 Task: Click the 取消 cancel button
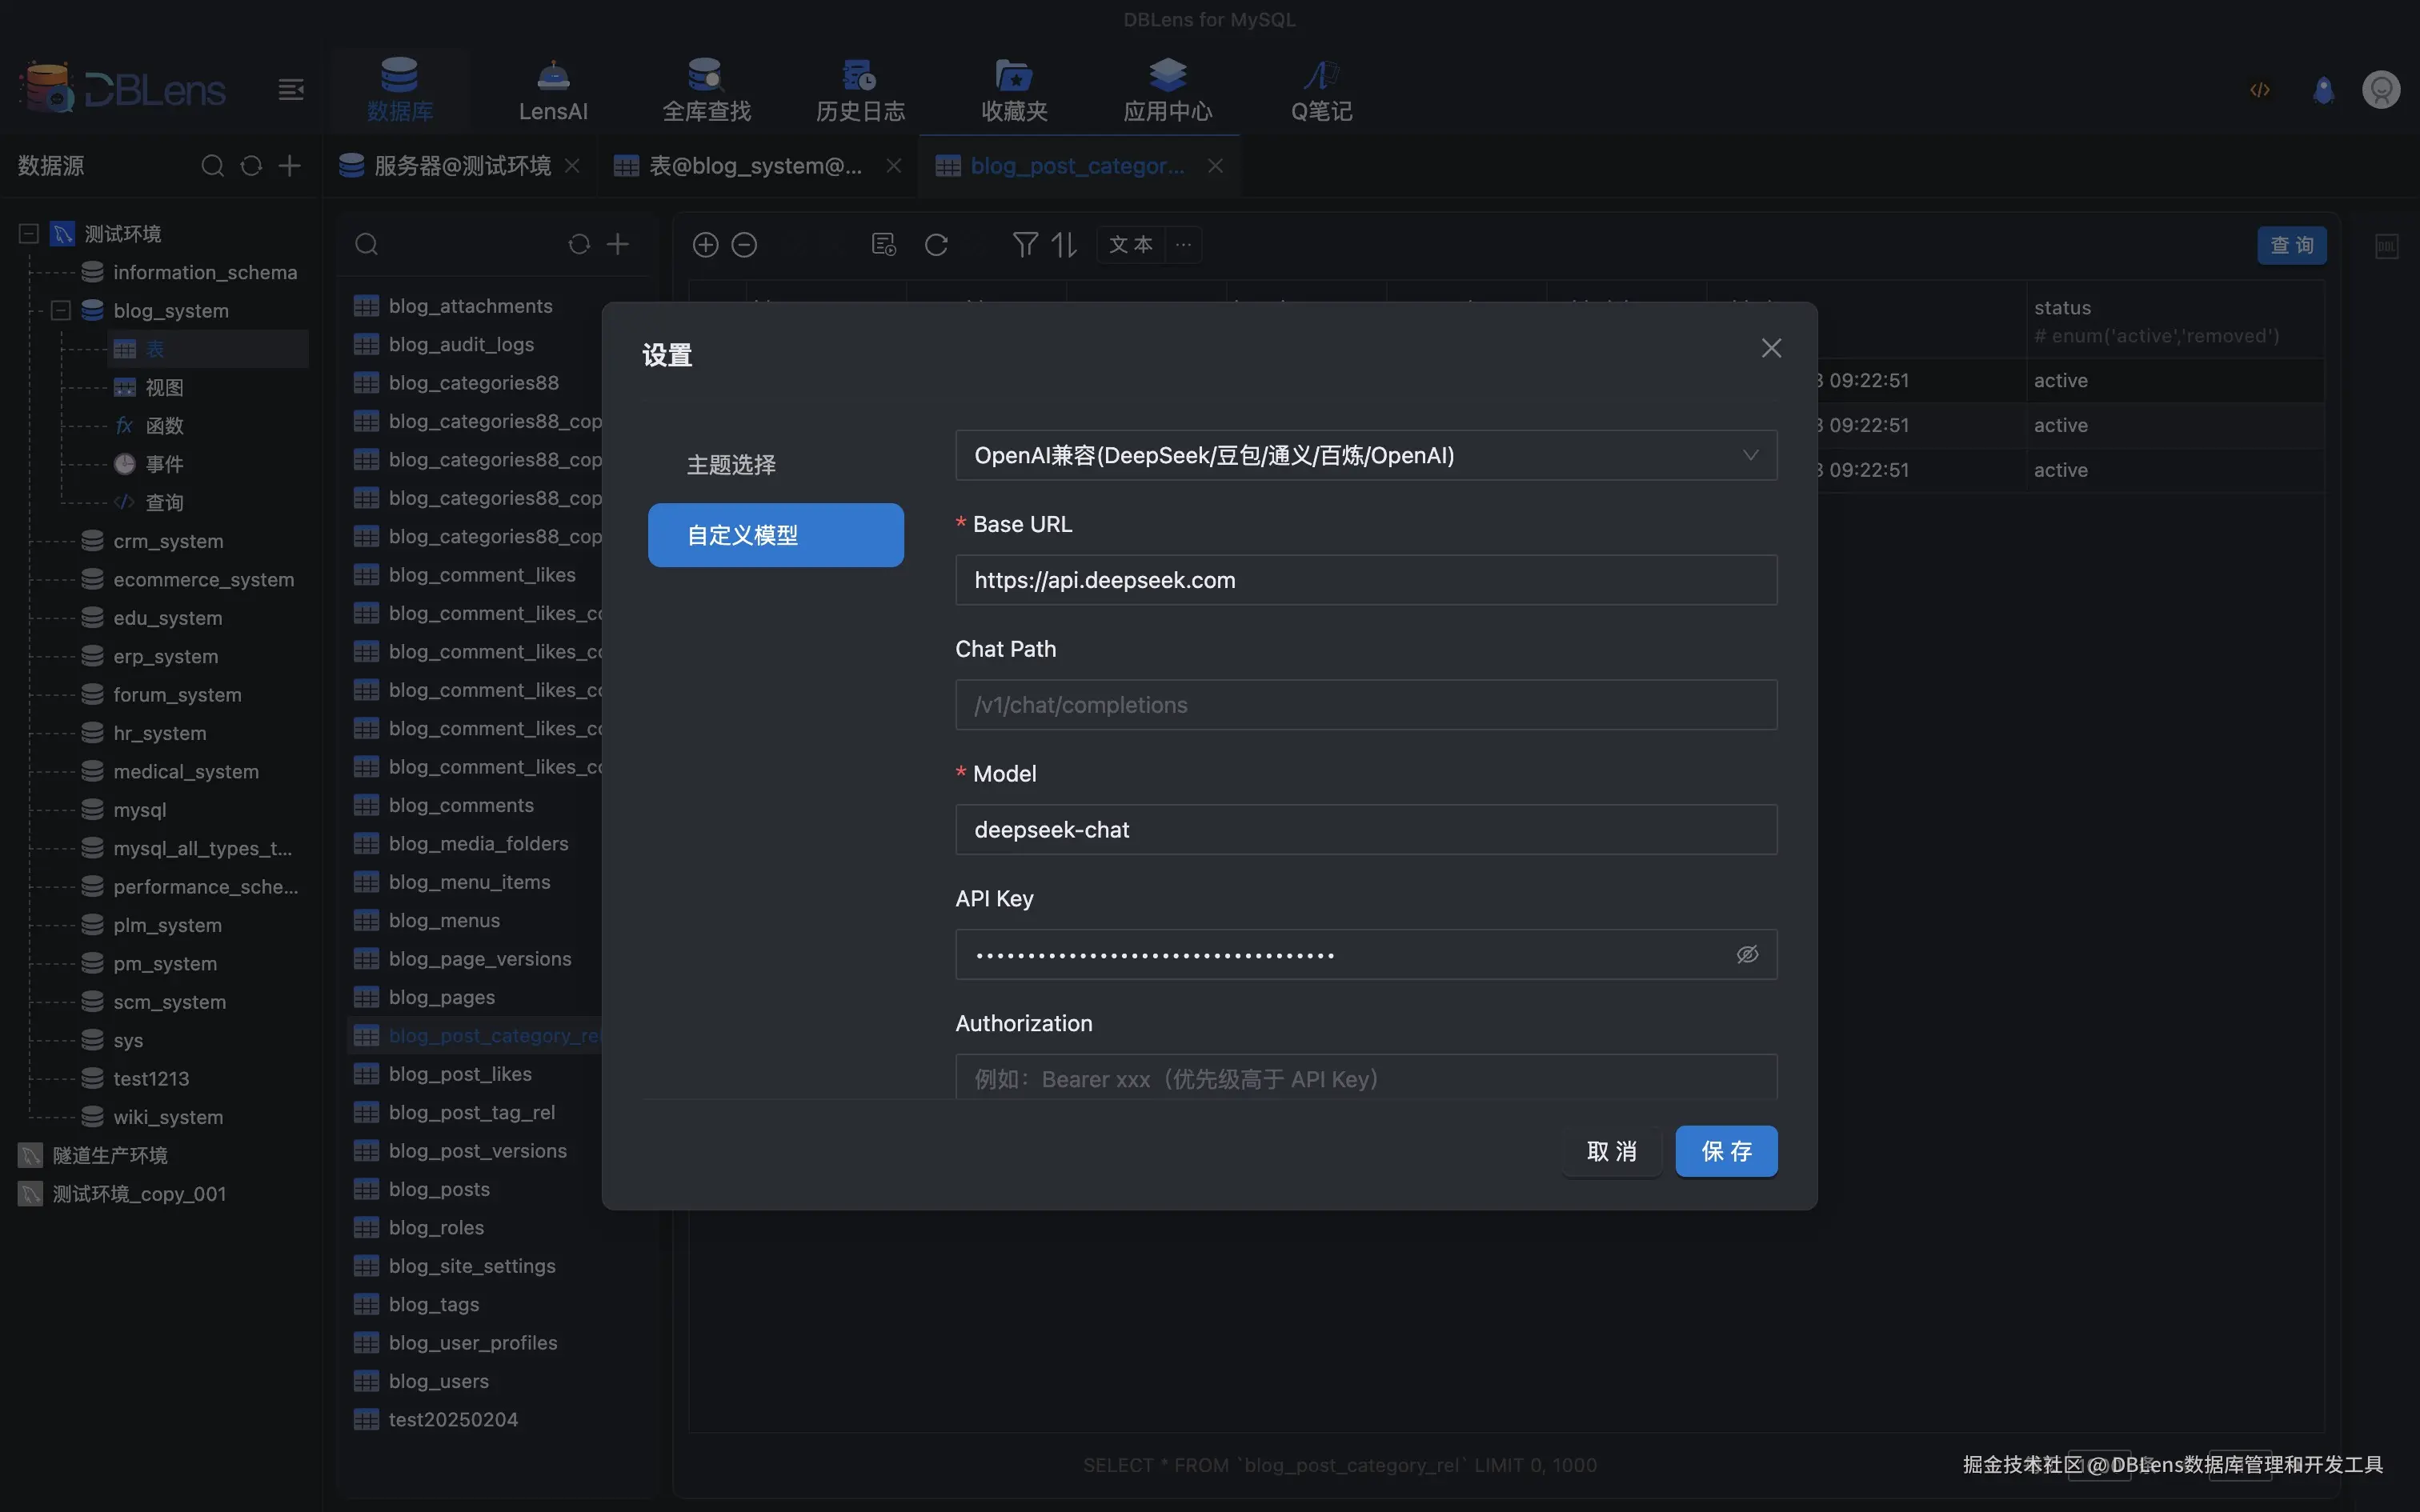(1611, 1151)
